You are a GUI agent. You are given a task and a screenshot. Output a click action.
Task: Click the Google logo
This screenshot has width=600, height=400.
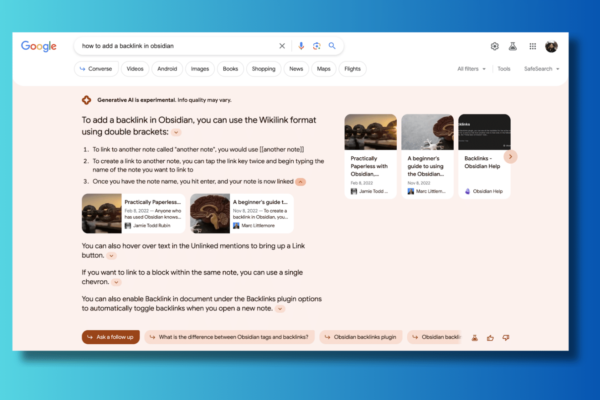pyautogui.click(x=39, y=46)
